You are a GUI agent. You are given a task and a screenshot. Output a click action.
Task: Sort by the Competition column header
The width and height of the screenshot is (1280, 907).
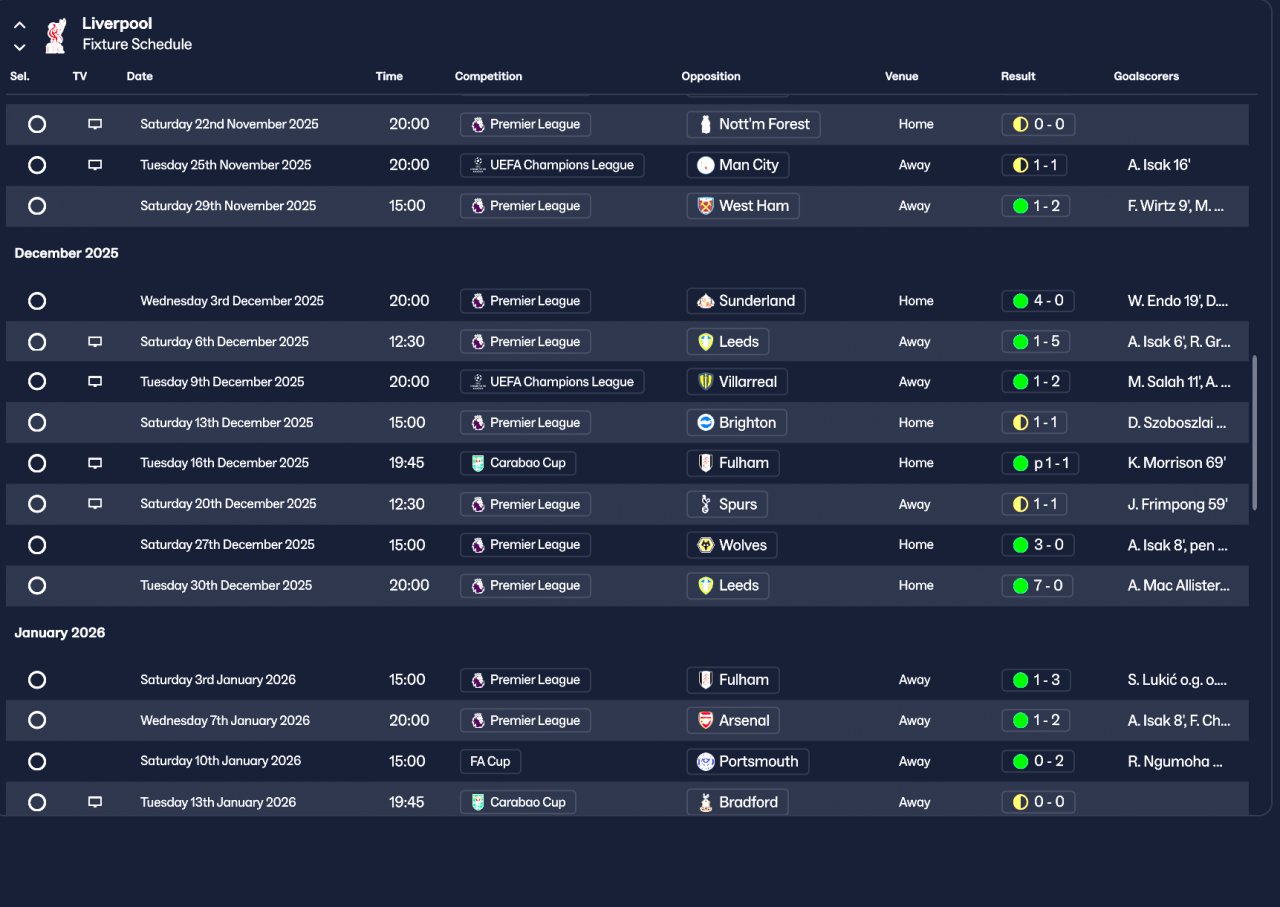coord(488,76)
